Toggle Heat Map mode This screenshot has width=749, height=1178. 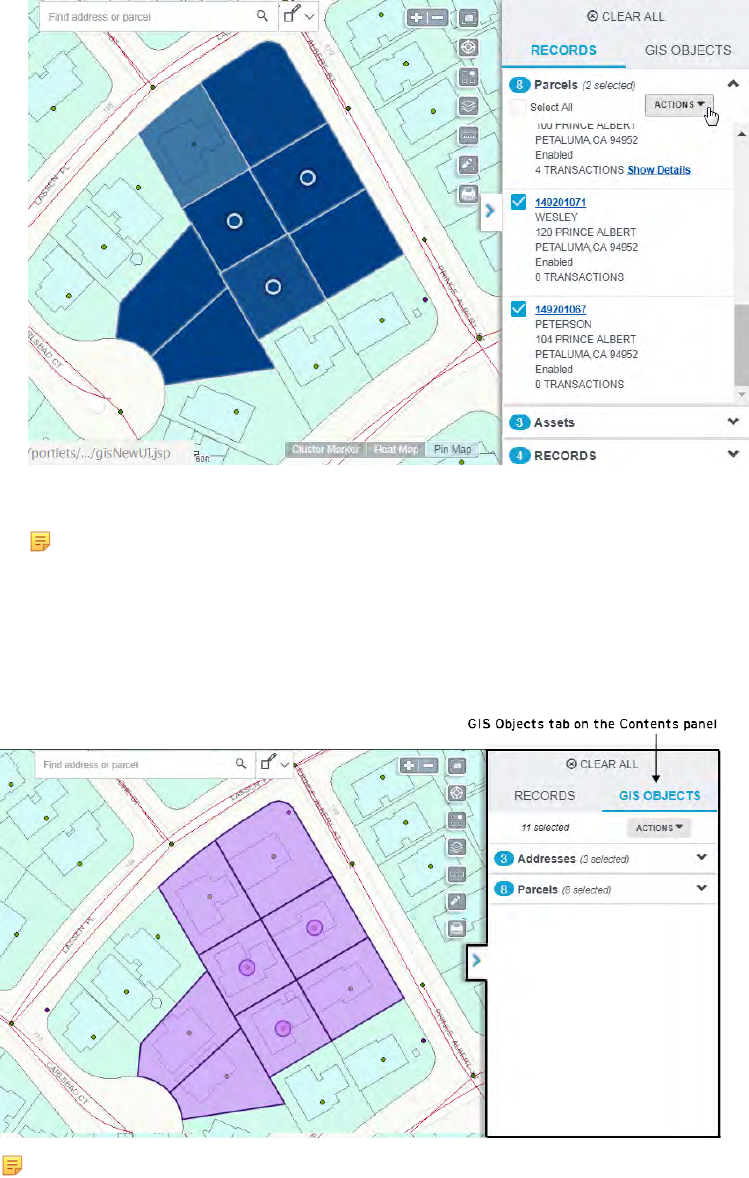click(x=396, y=449)
